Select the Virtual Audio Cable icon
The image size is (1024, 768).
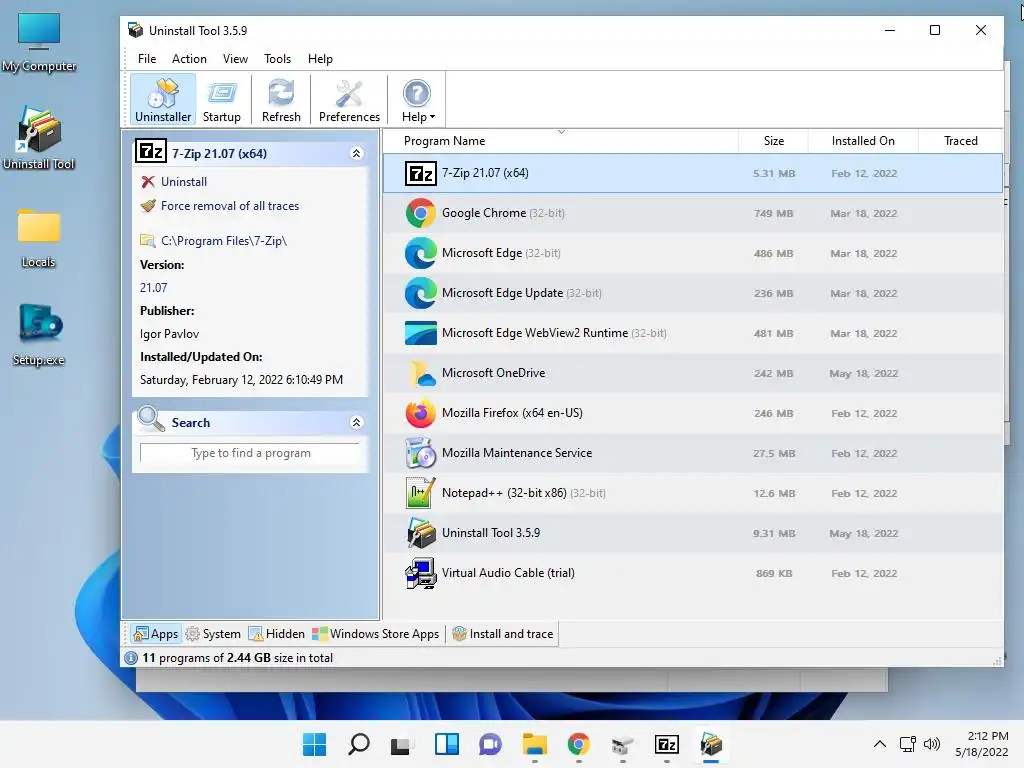pyautogui.click(x=421, y=573)
